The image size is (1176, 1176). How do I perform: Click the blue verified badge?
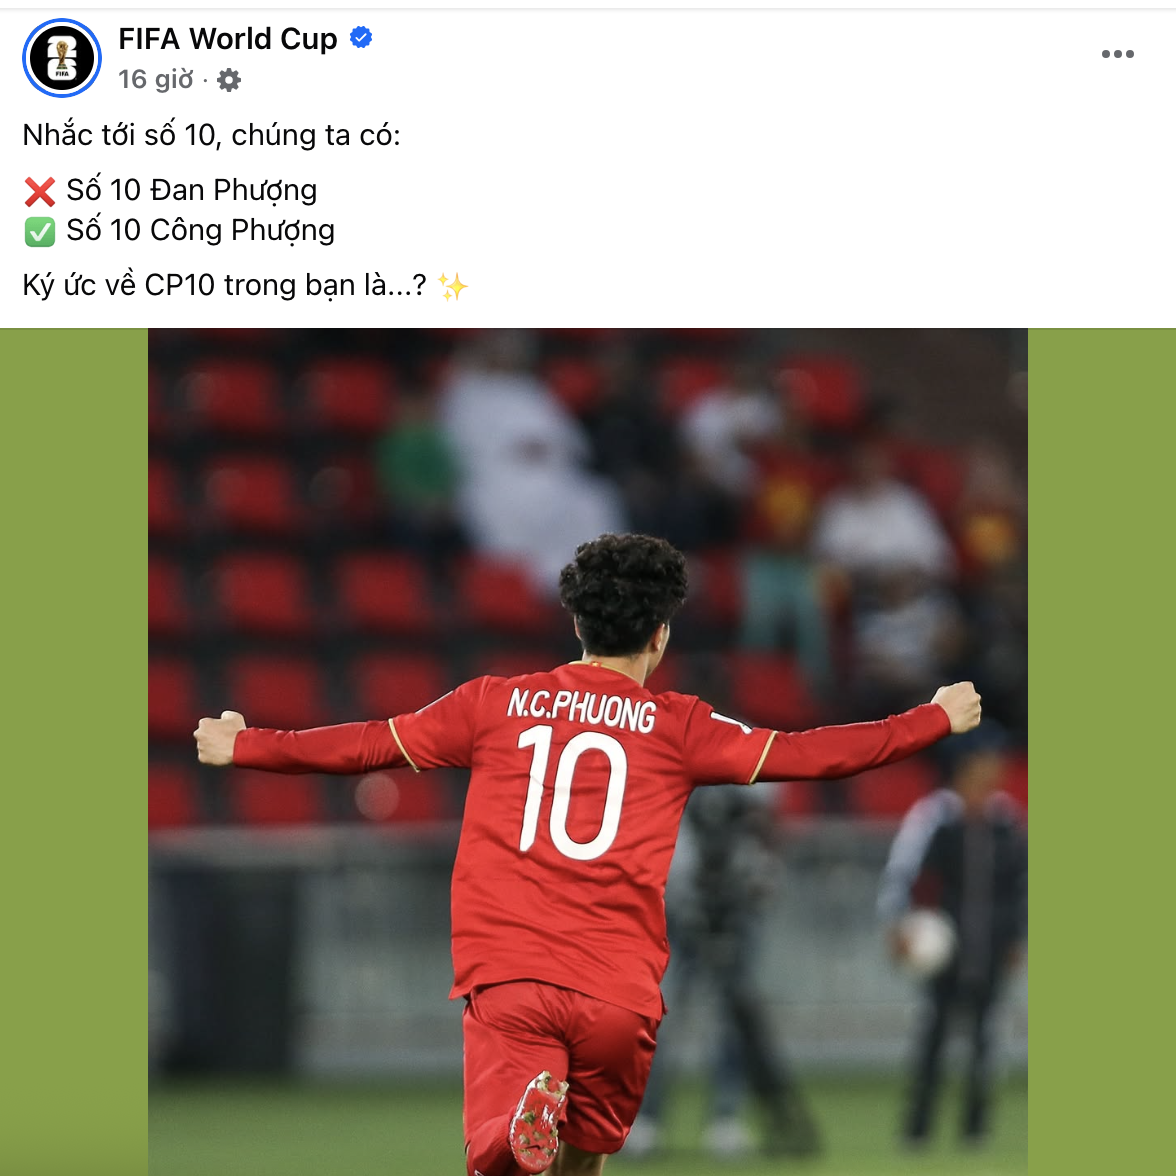[362, 38]
